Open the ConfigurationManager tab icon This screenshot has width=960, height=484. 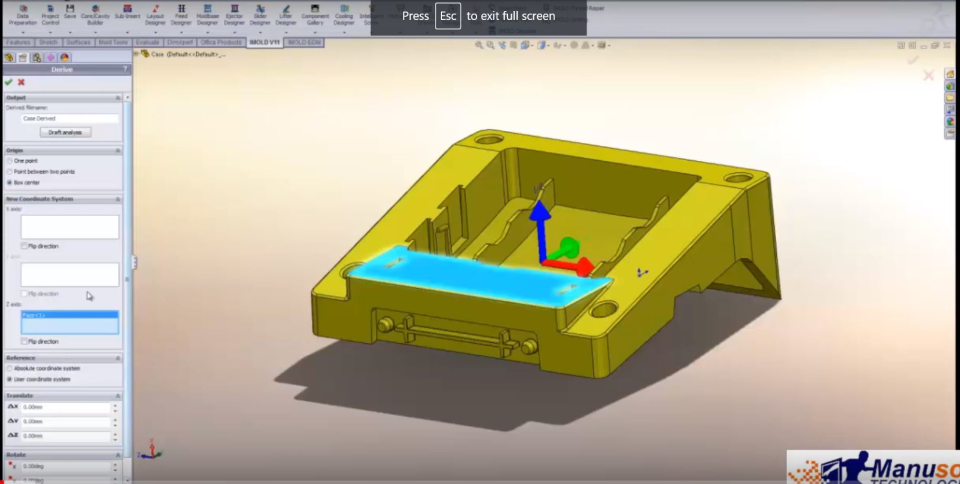37,58
